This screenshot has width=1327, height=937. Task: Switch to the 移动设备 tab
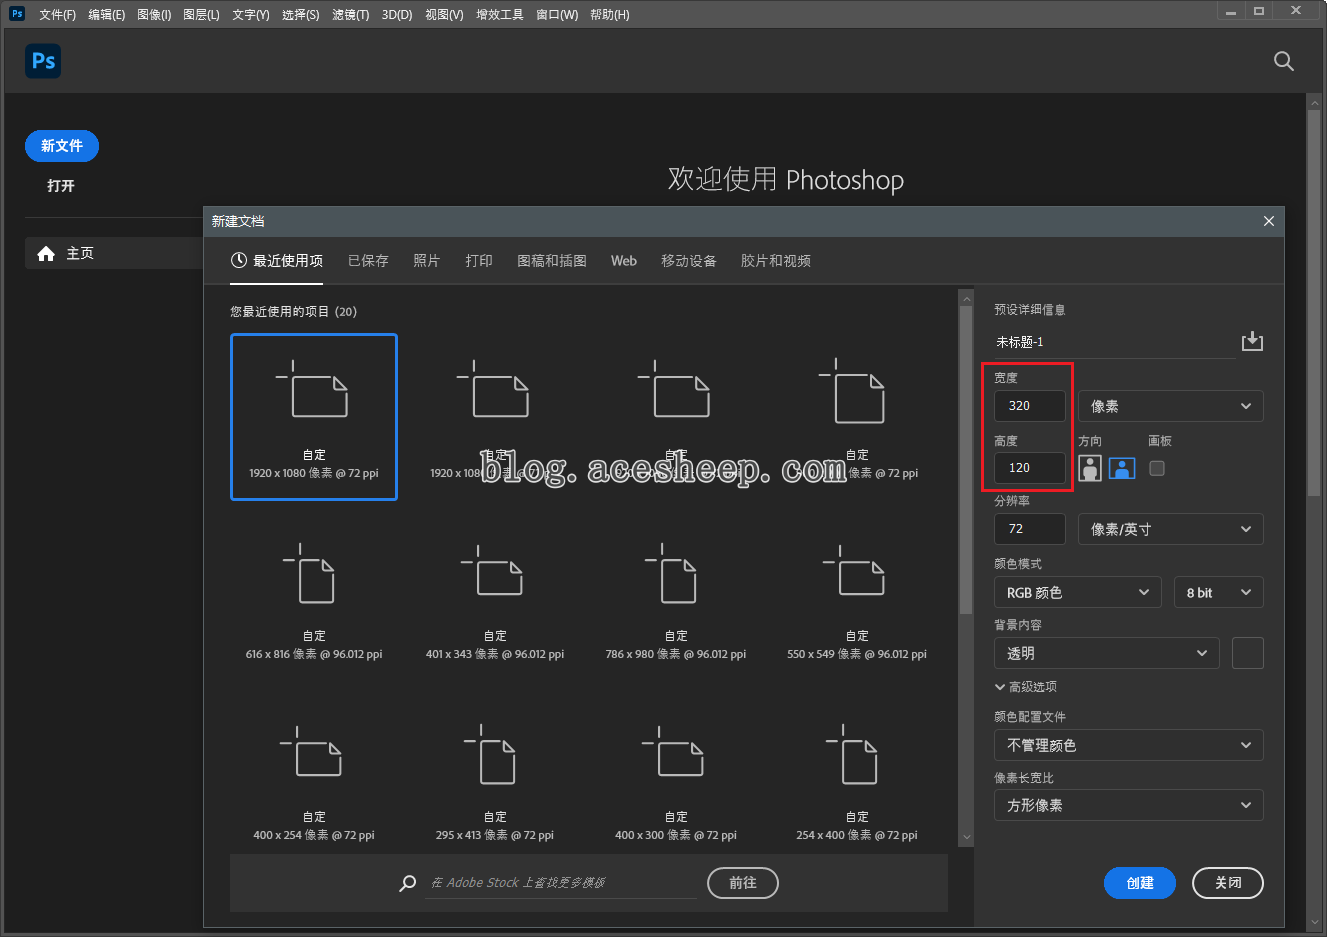click(x=689, y=261)
